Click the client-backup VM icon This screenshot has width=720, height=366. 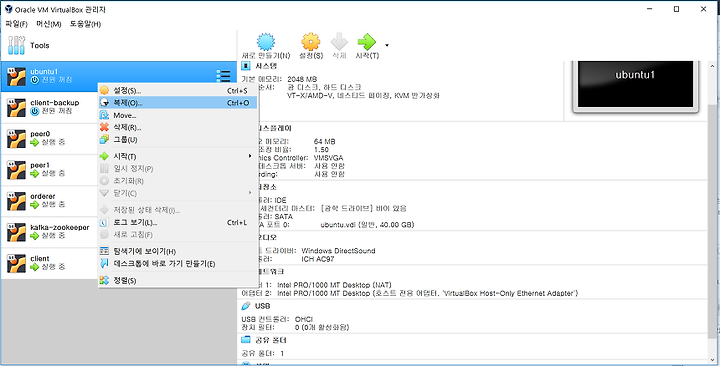tap(16, 107)
